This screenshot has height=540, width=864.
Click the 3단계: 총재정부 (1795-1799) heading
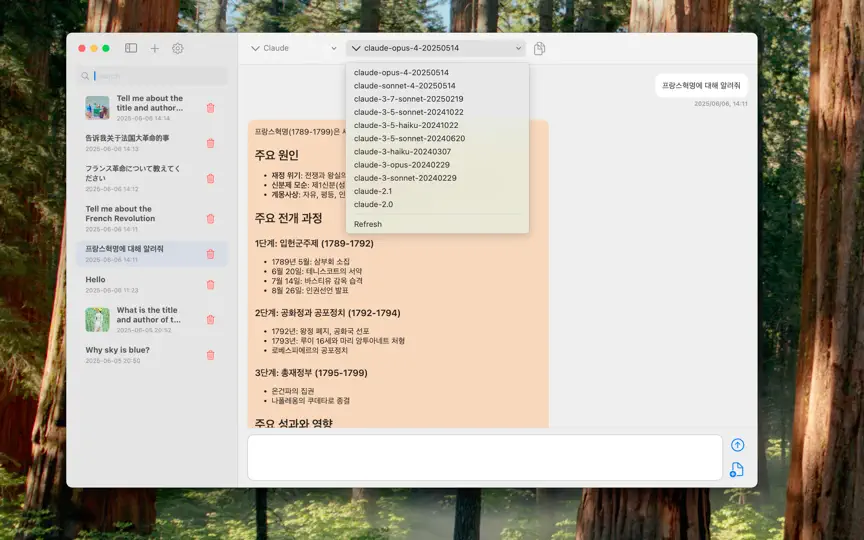tap(311, 373)
